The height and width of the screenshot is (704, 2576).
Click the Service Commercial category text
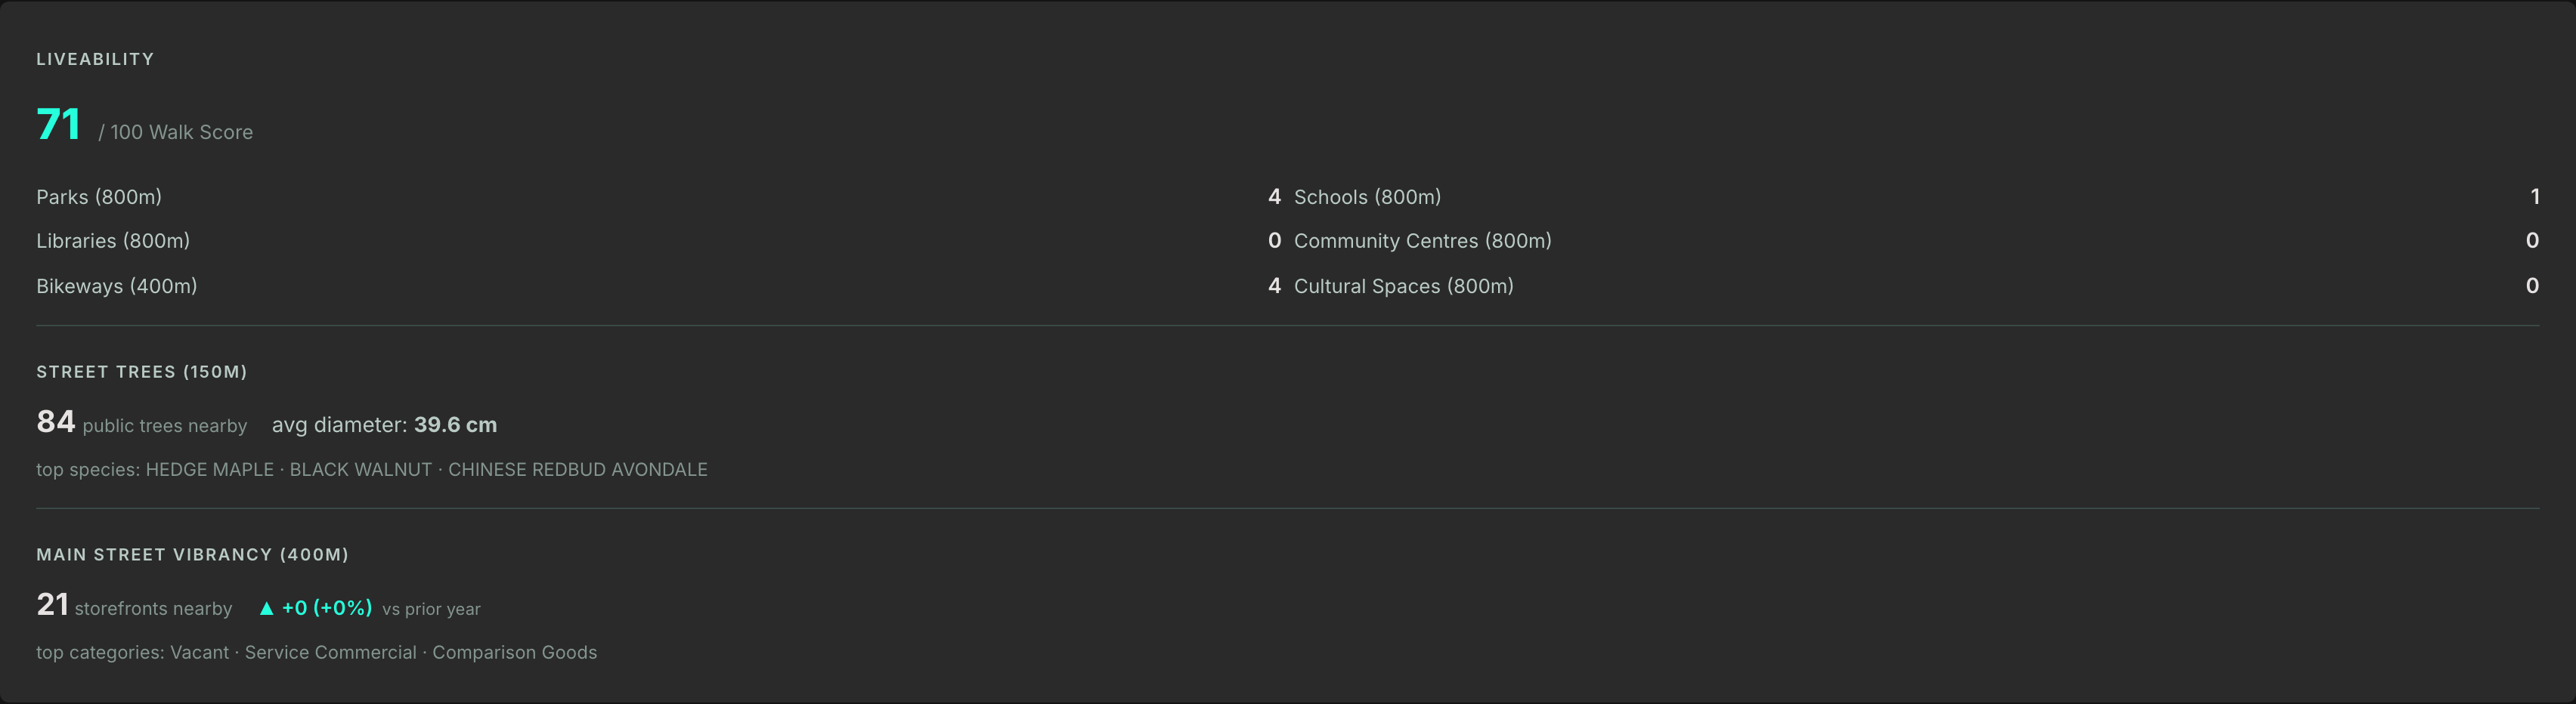coord(331,653)
